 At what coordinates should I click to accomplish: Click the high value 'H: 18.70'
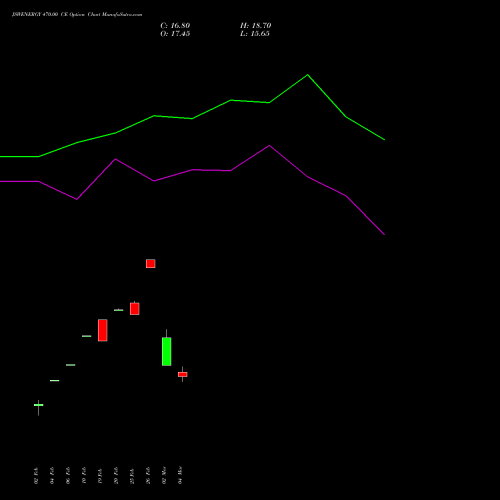[255, 26]
